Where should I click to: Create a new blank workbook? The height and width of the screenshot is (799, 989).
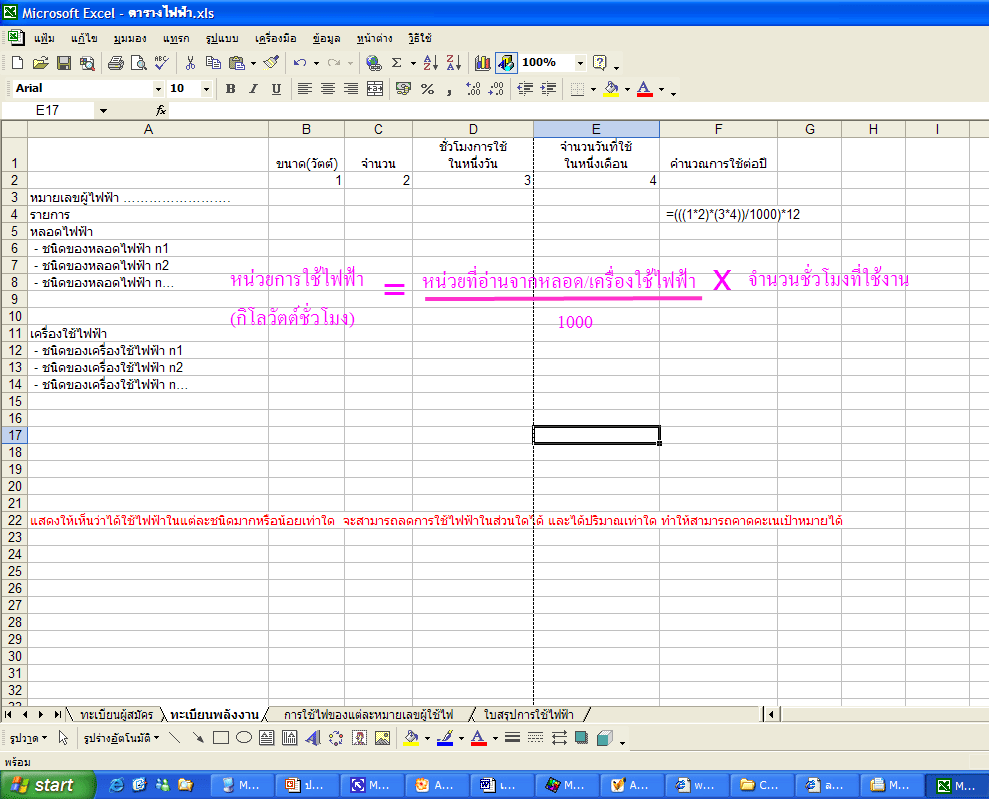pos(18,62)
